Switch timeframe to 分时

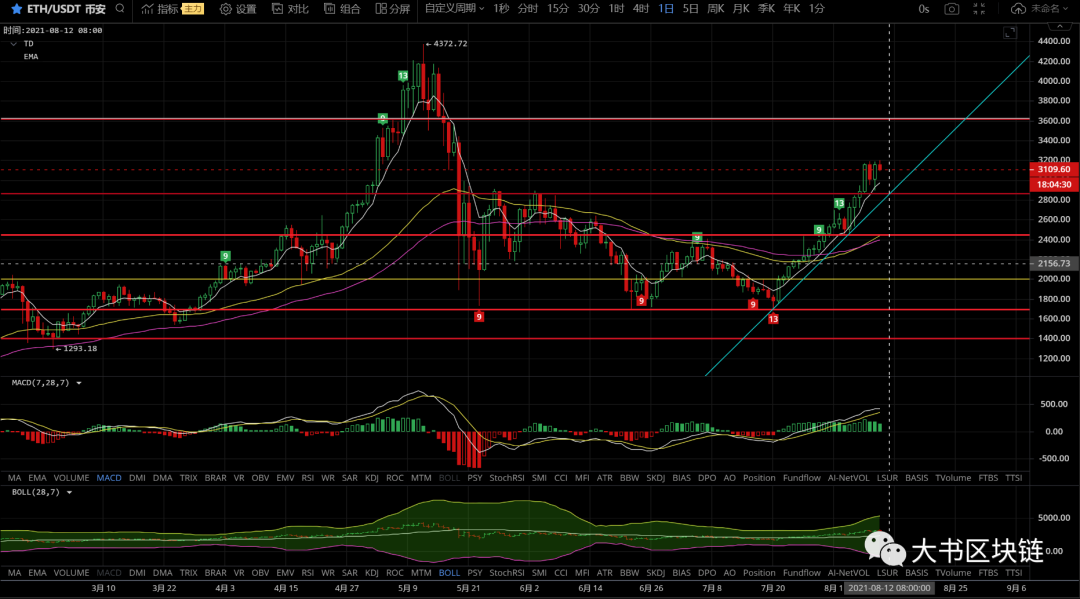click(x=528, y=9)
